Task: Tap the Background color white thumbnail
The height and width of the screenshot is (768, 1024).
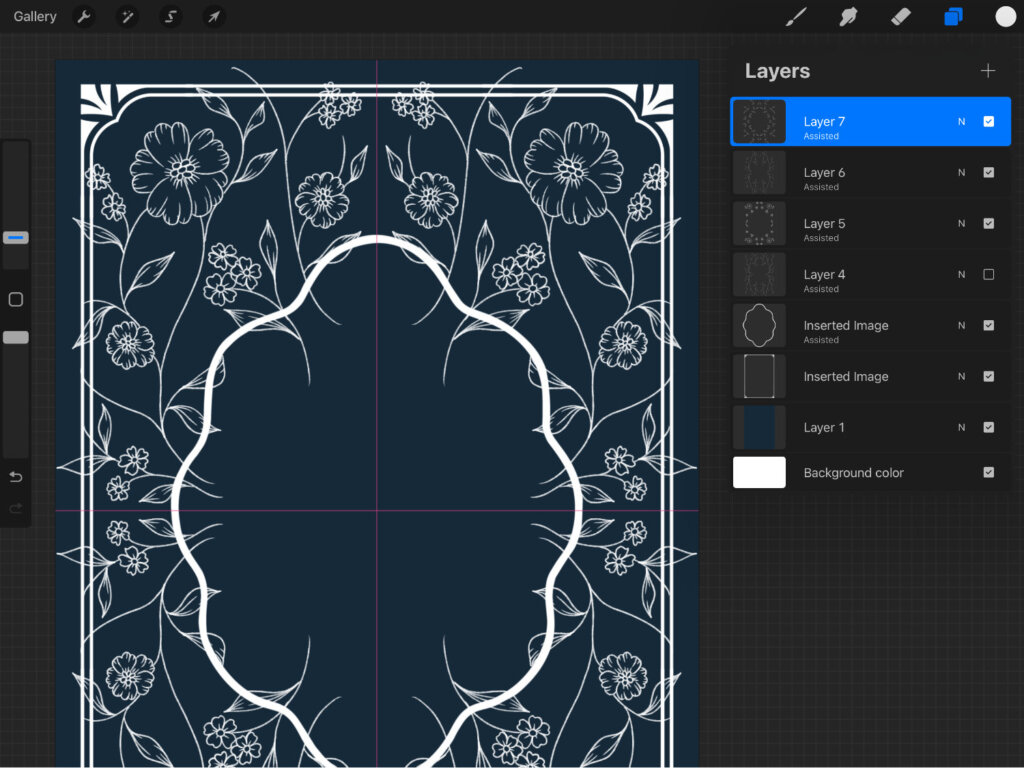Action: 759,473
